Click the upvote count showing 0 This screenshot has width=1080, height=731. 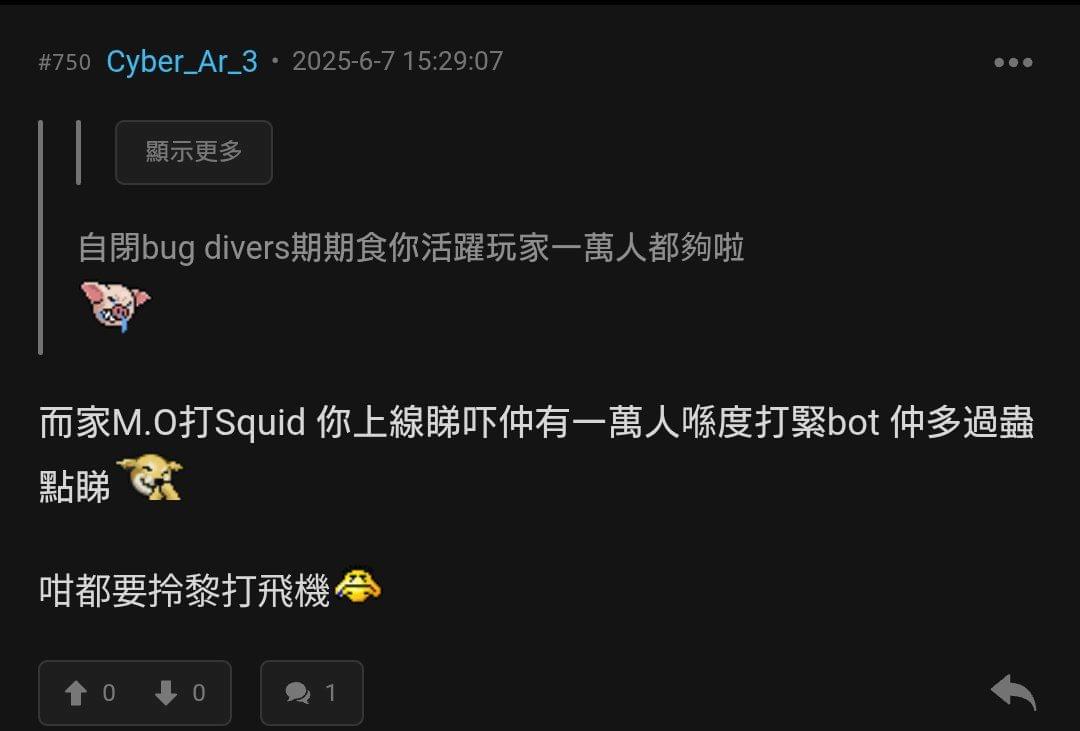109,693
